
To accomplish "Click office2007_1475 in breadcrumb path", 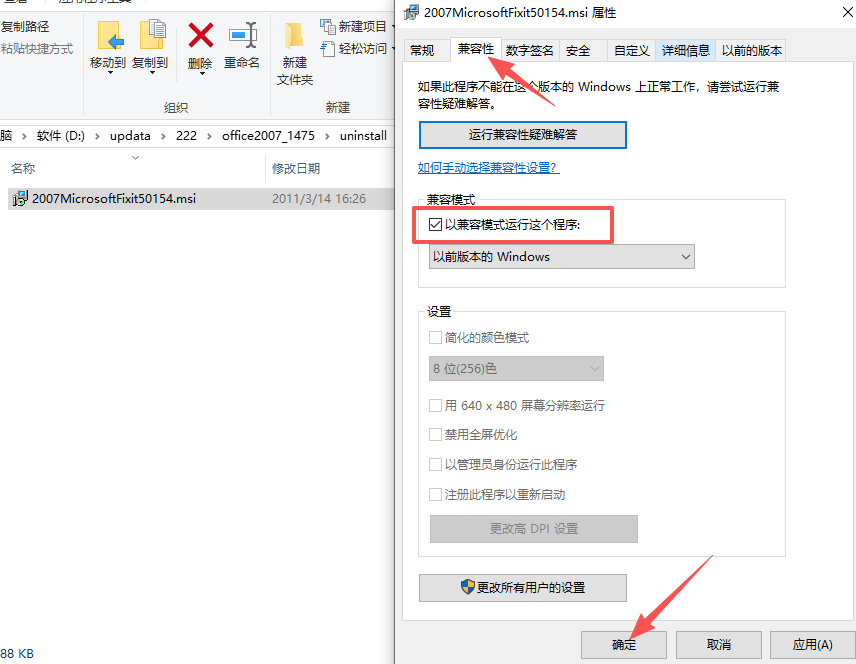I will coord(268,136).
